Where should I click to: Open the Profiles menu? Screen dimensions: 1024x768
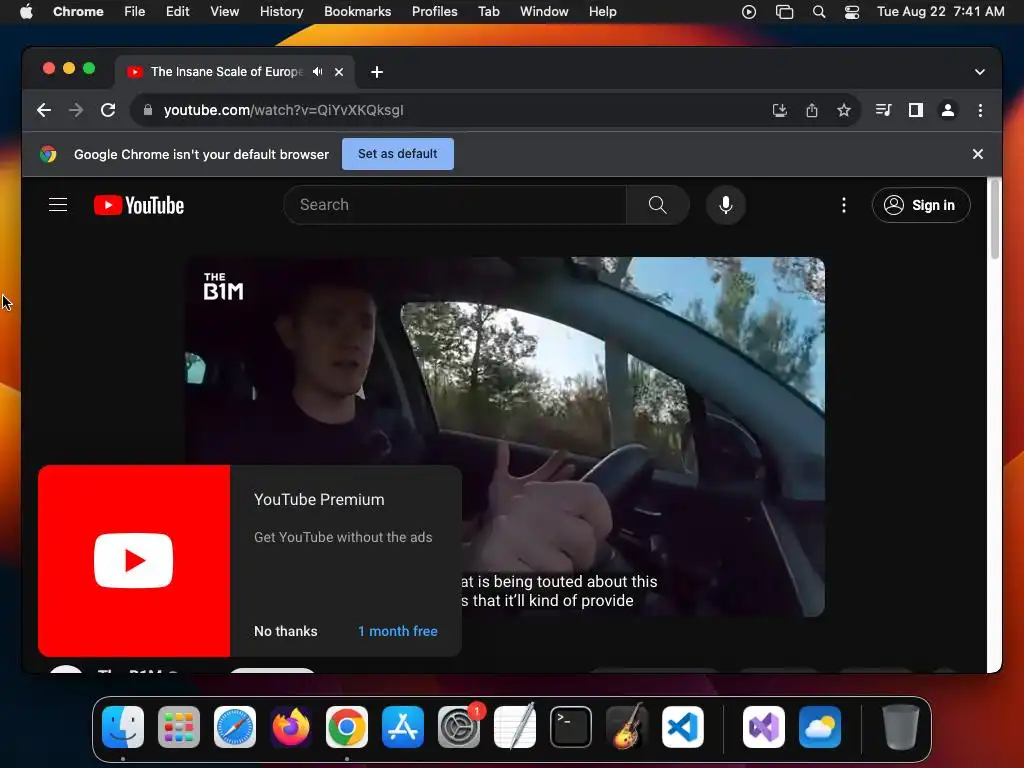(x=434, y=12)
